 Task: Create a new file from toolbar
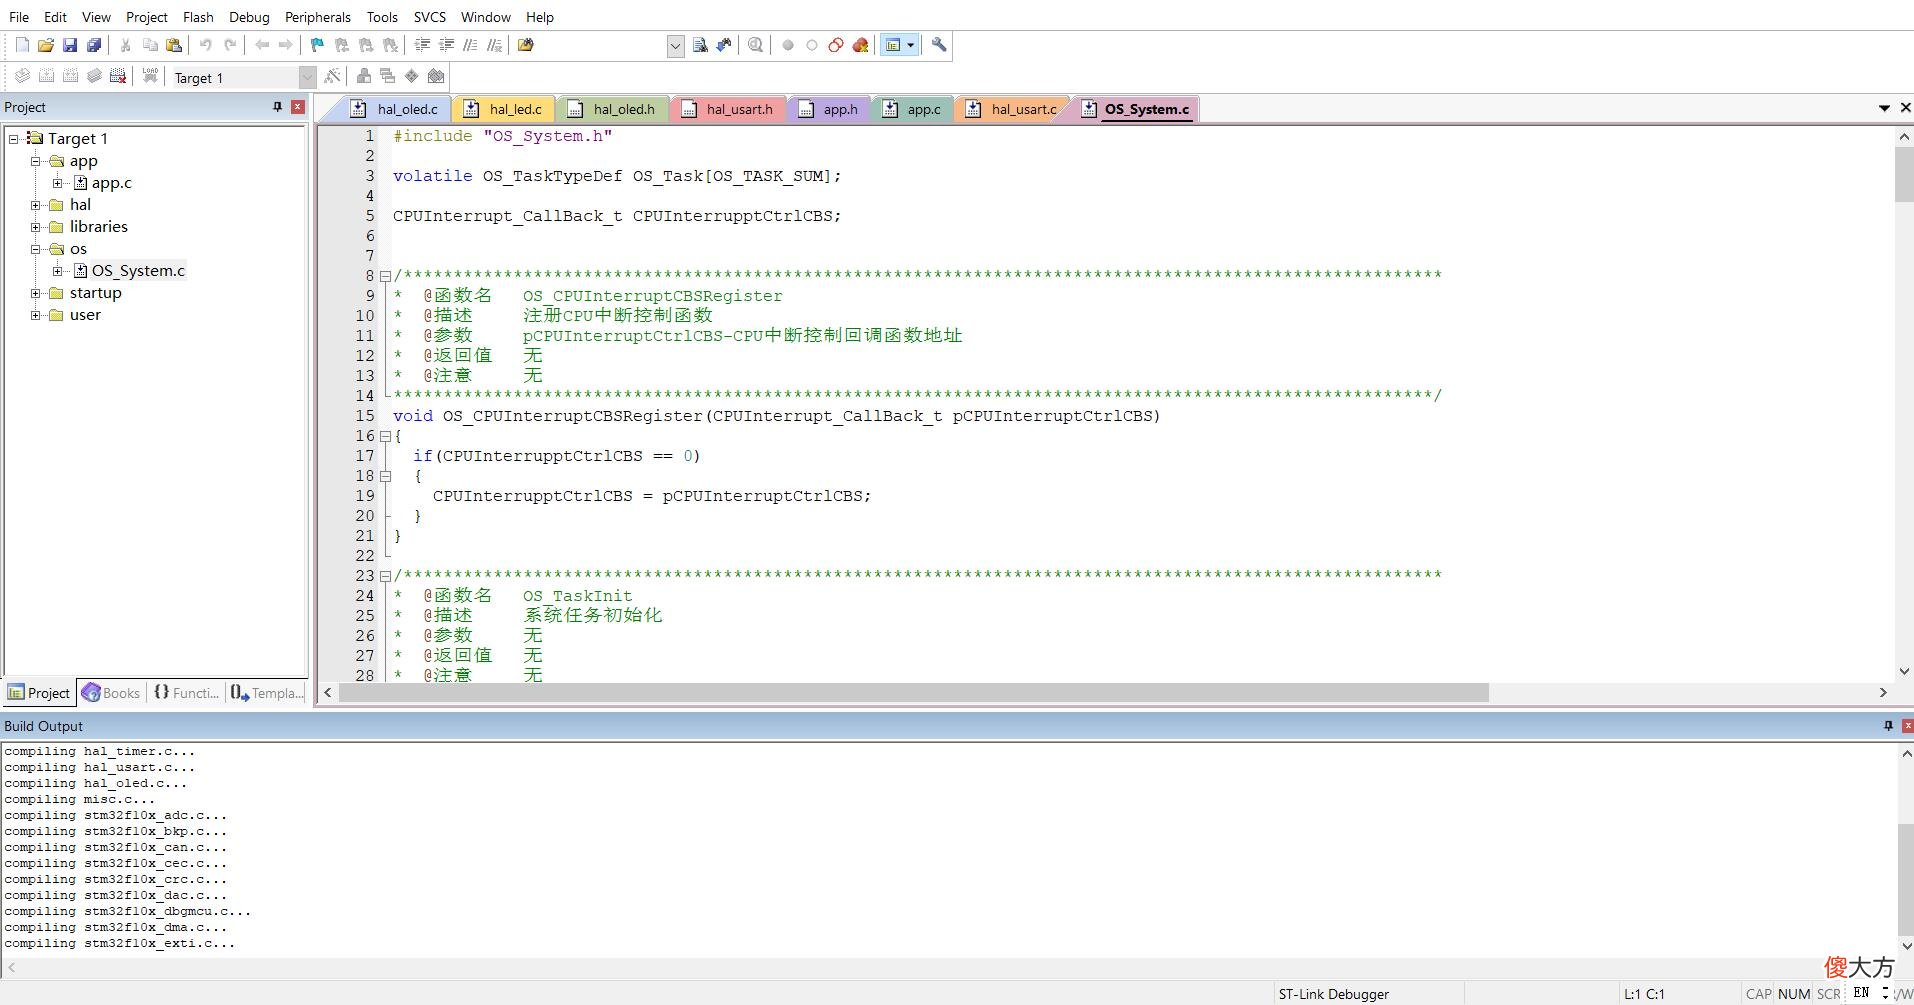point(22,45)
